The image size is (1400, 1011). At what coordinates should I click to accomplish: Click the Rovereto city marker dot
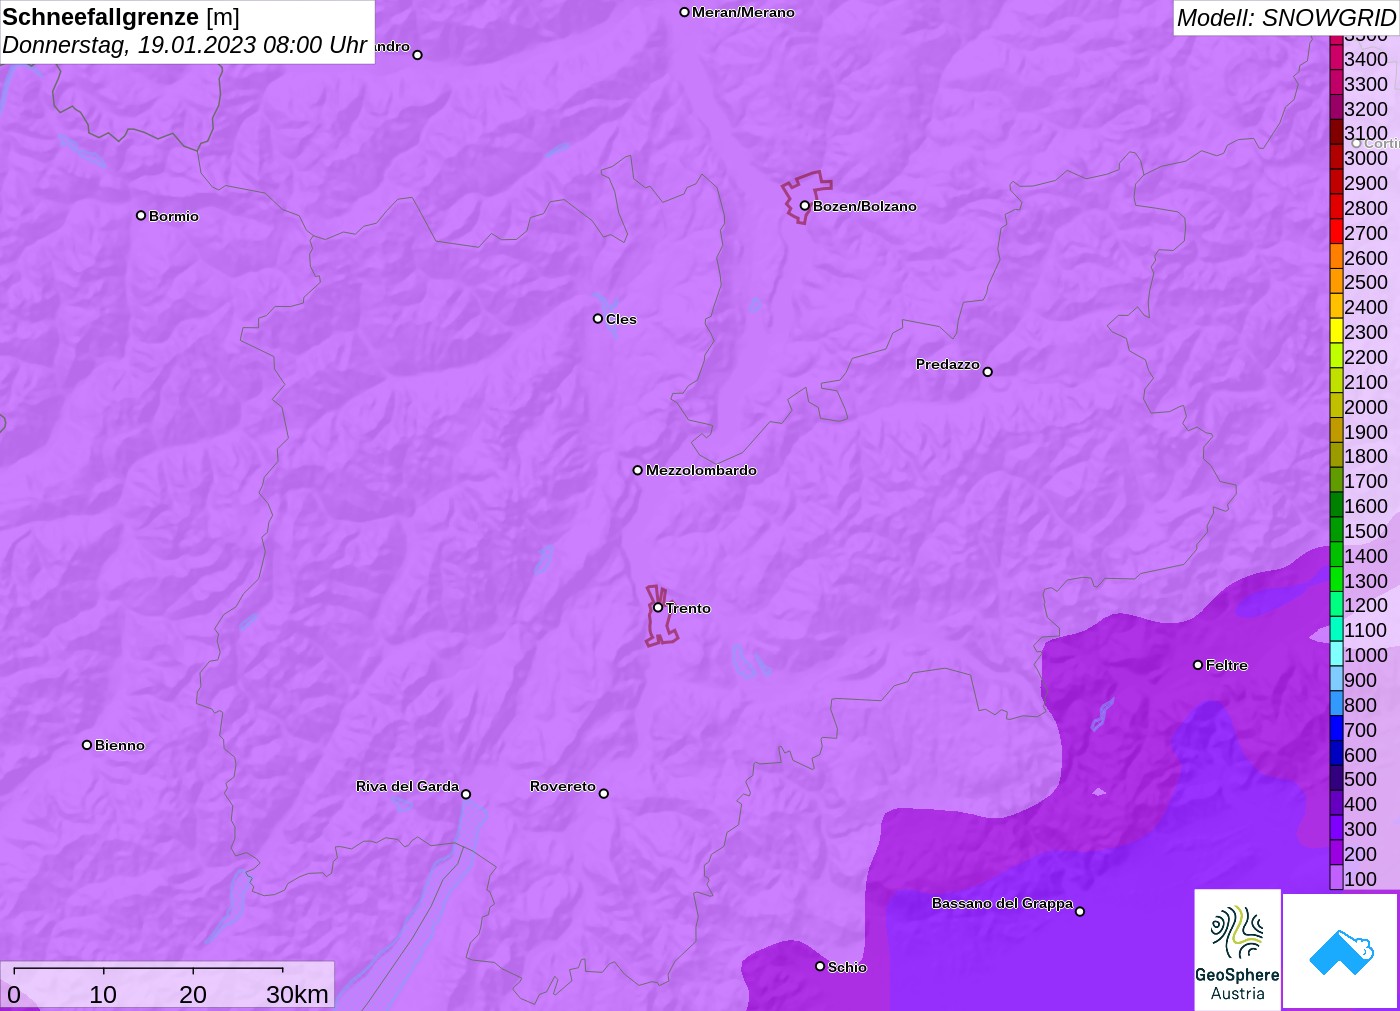pyautogui.click(x=603, y=793)
